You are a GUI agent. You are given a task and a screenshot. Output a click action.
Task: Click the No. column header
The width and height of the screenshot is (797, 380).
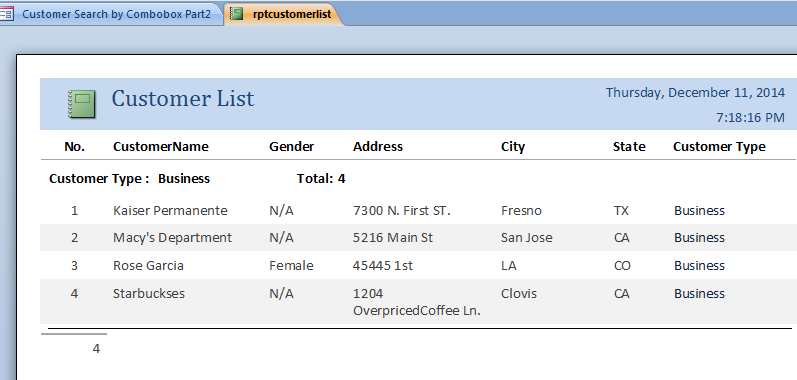tap(74, 147)
